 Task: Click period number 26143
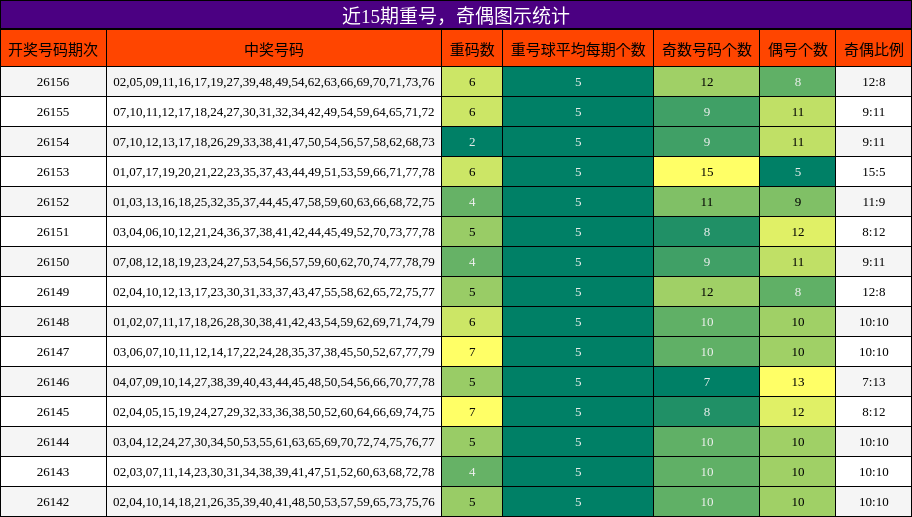pos(53,472)
